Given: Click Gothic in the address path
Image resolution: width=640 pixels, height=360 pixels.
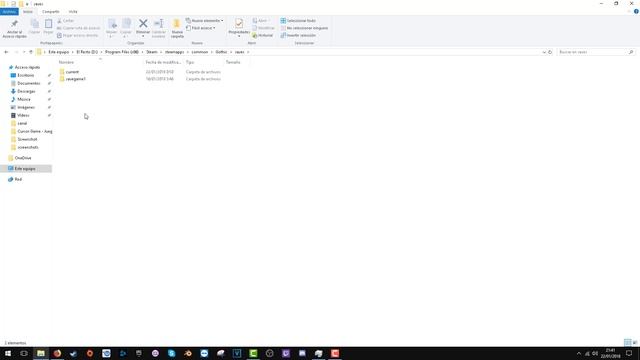Looking at the screenshot, I should (x=221, y=52).
